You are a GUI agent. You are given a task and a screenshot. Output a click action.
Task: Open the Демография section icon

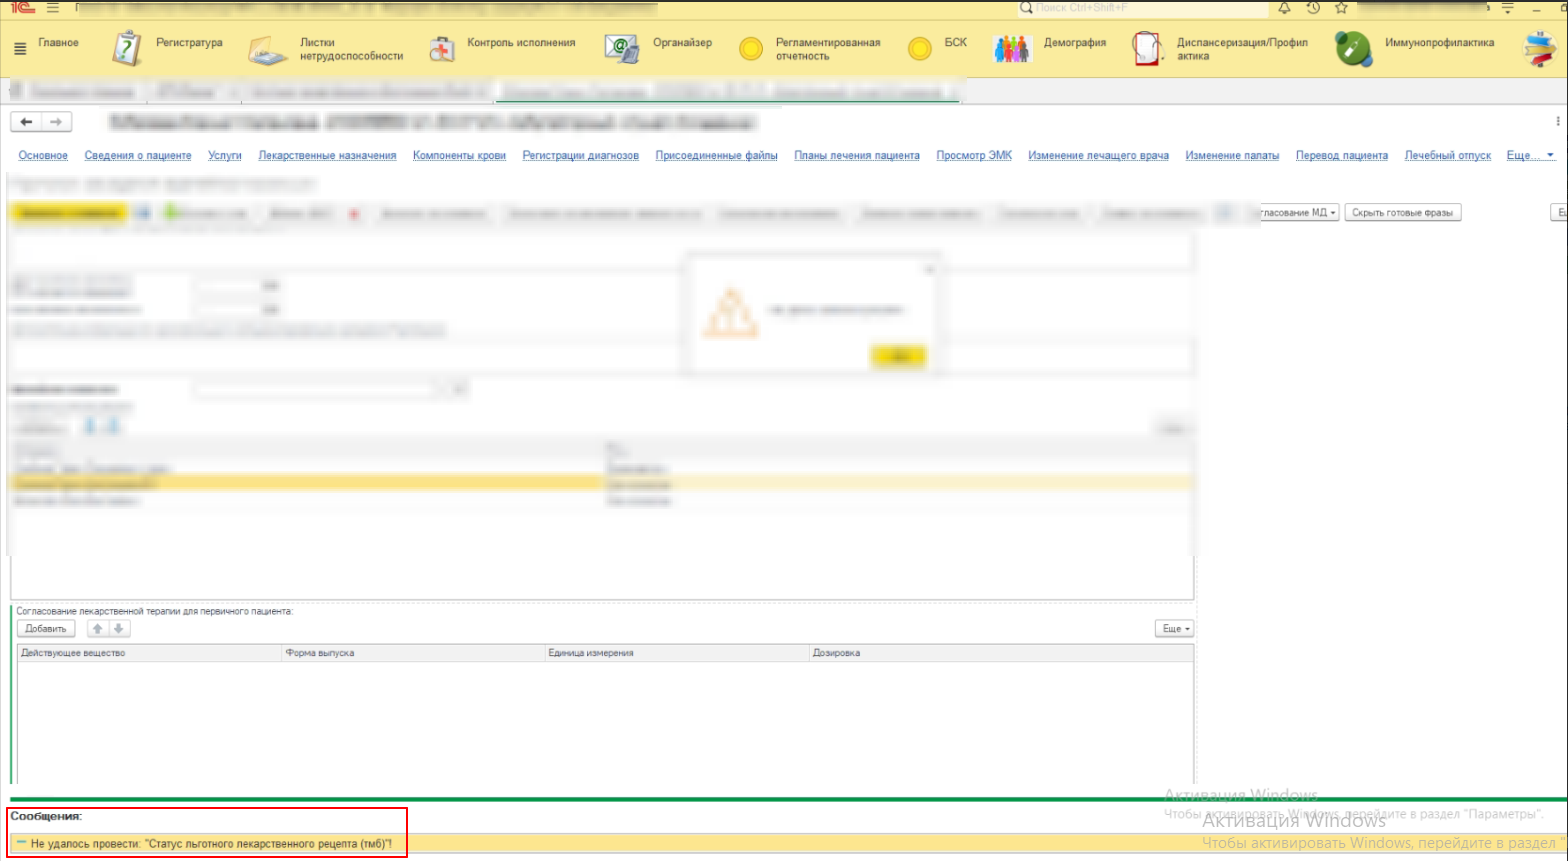coord(1011,48)
